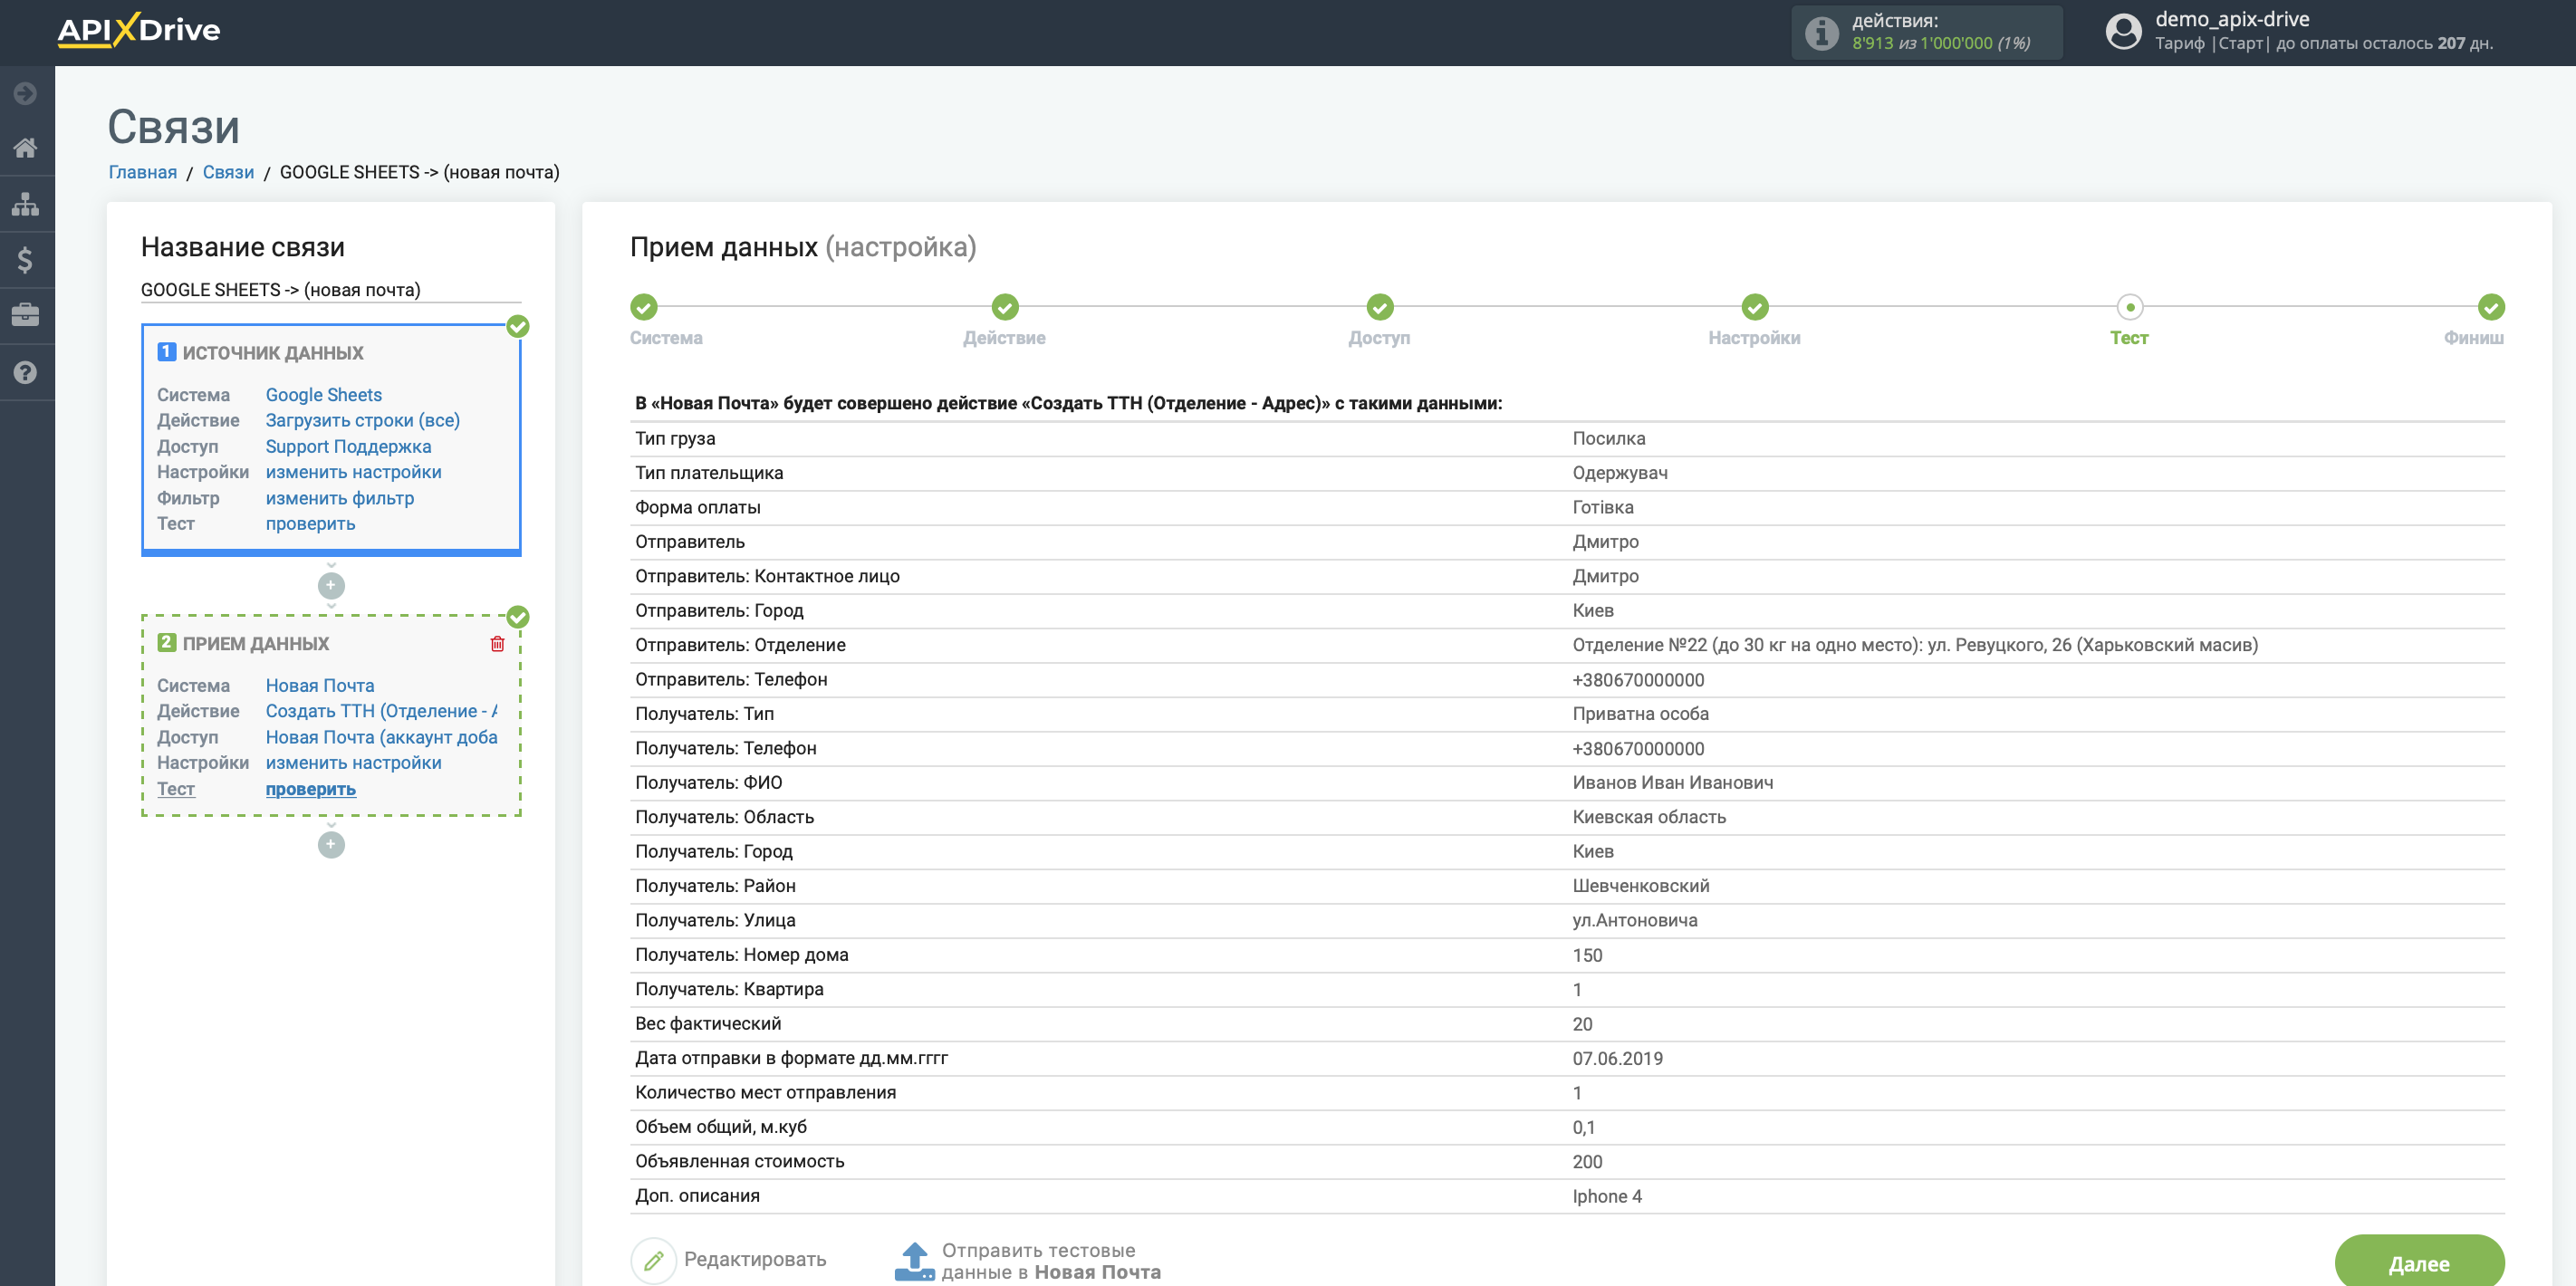The width and height of the screenshot is (2576, 1286).
Task: Click the actions counter 8'913 из 1'000'000
Action: (x=1941, y=43)
